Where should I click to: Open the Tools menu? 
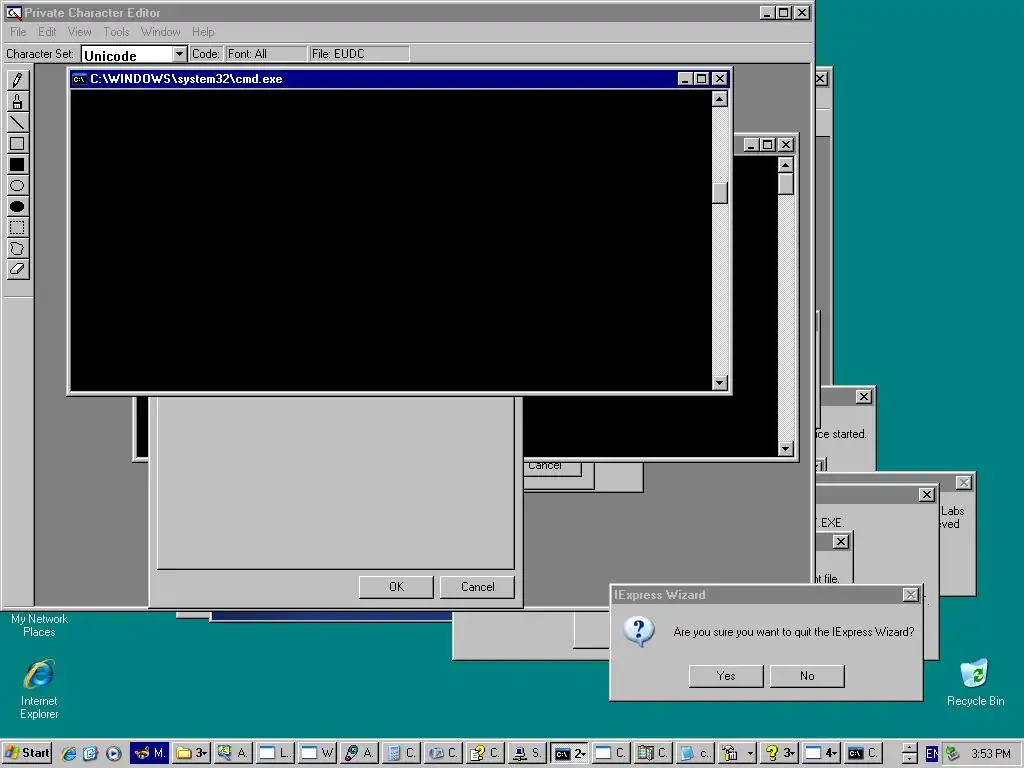pyautogui.click(x=116, y=32)
